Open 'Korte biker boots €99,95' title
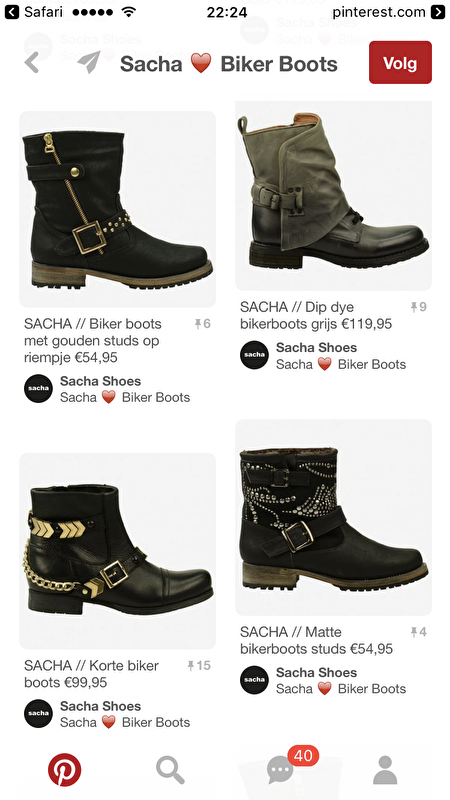Screen dimensions: 450x800 click(x=92, y=674)
